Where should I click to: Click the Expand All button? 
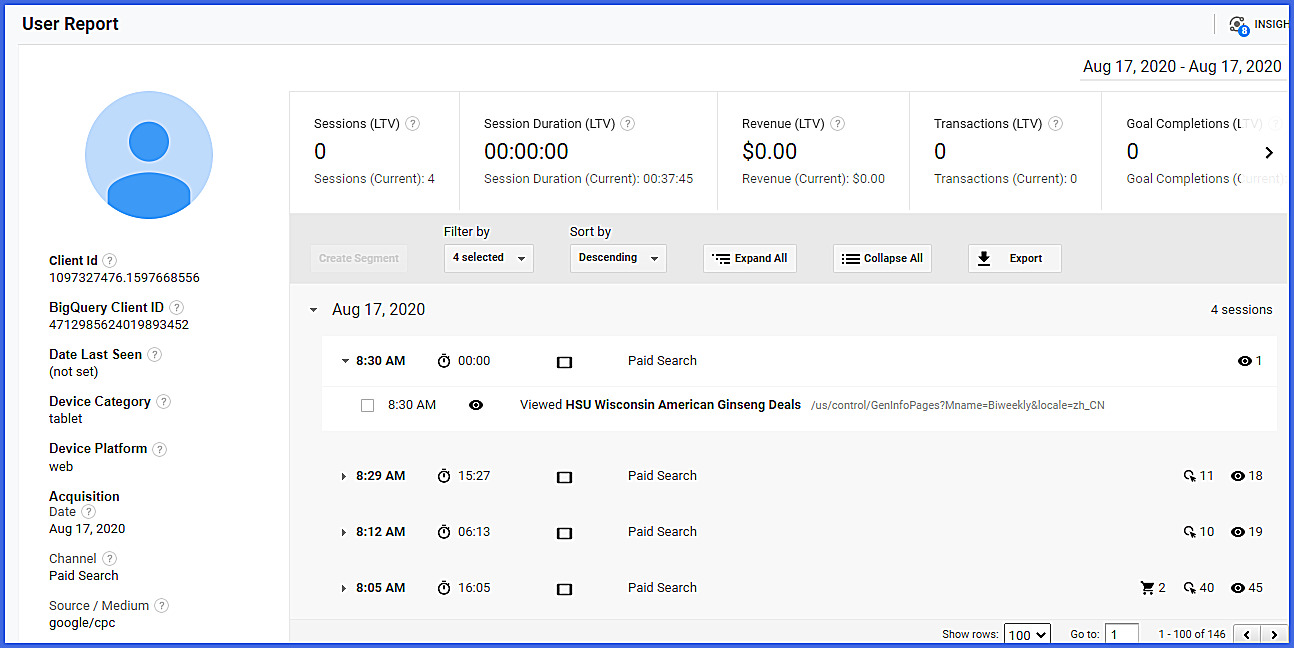coord(749,258)
